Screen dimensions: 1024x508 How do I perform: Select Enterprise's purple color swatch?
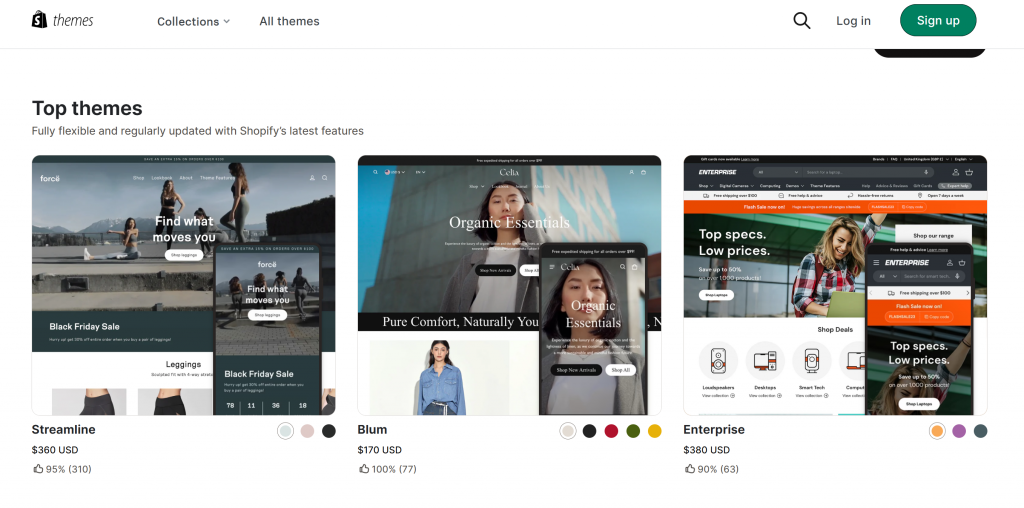[x=959, y=431]
